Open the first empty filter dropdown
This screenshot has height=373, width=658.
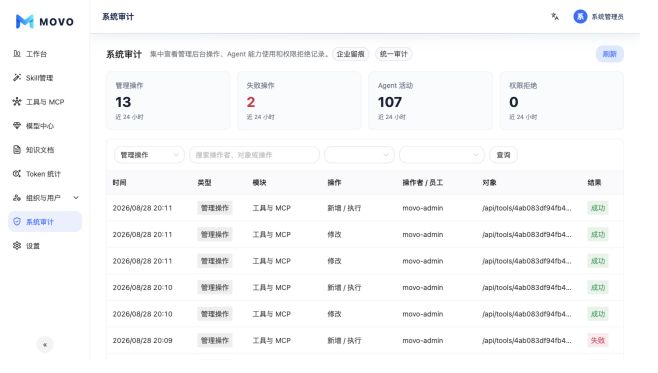tap(359, 155)
